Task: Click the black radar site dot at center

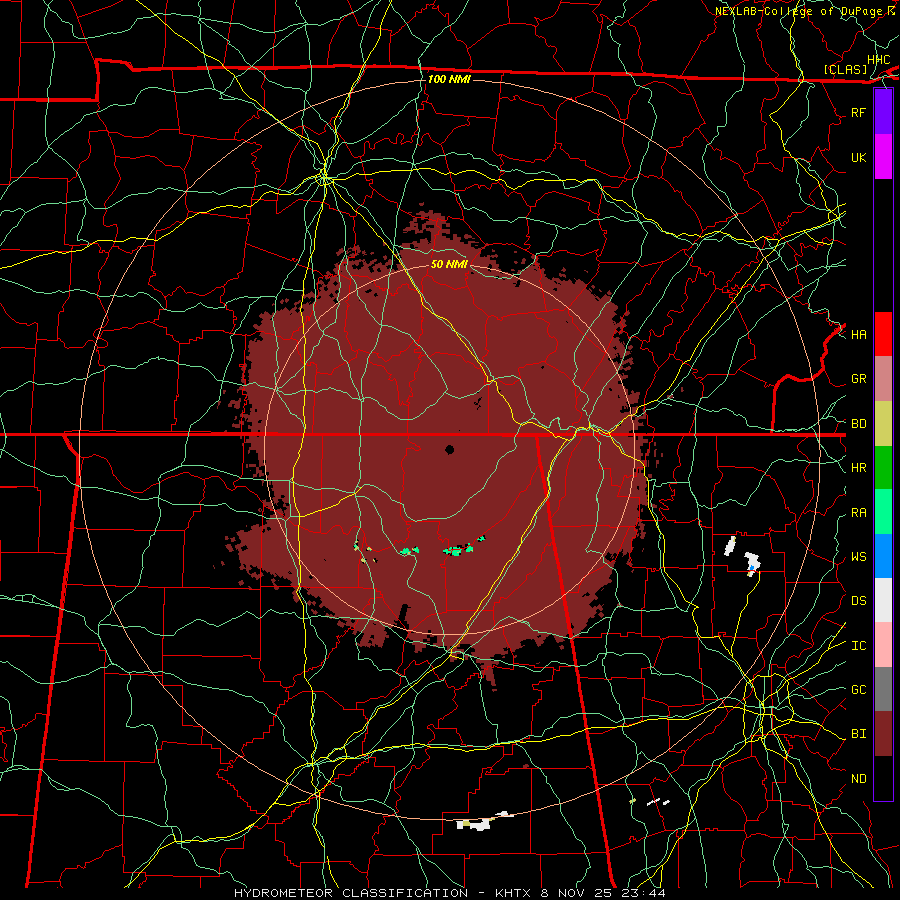Action: pyautogui.click(x=449, y=449)
